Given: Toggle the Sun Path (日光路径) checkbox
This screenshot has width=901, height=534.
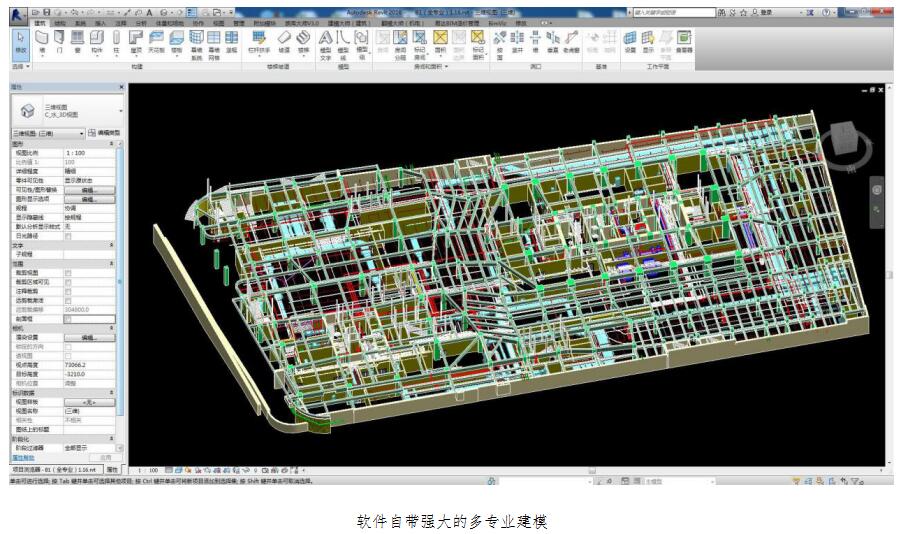Looking at the screenshot, I should click(x=68, y=236).
